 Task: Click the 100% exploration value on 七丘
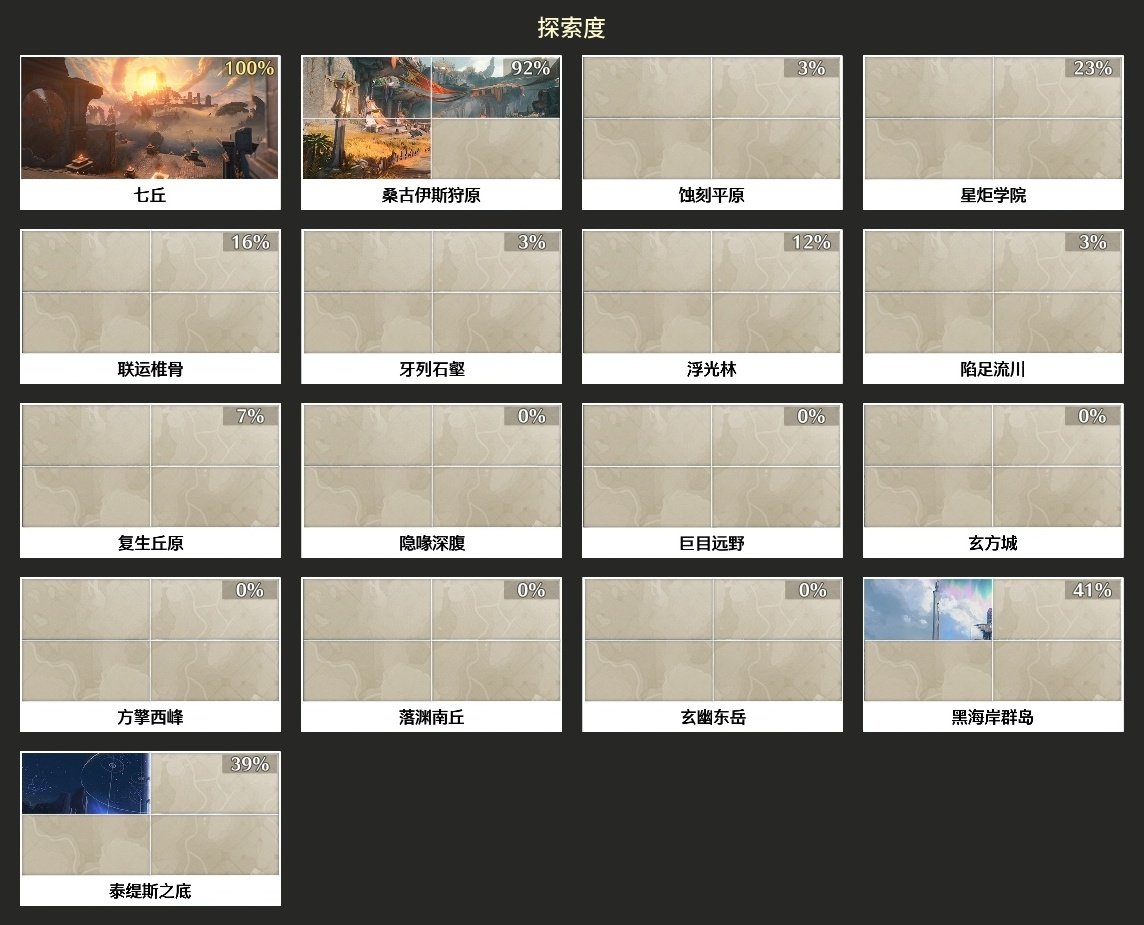coord(250,68)
